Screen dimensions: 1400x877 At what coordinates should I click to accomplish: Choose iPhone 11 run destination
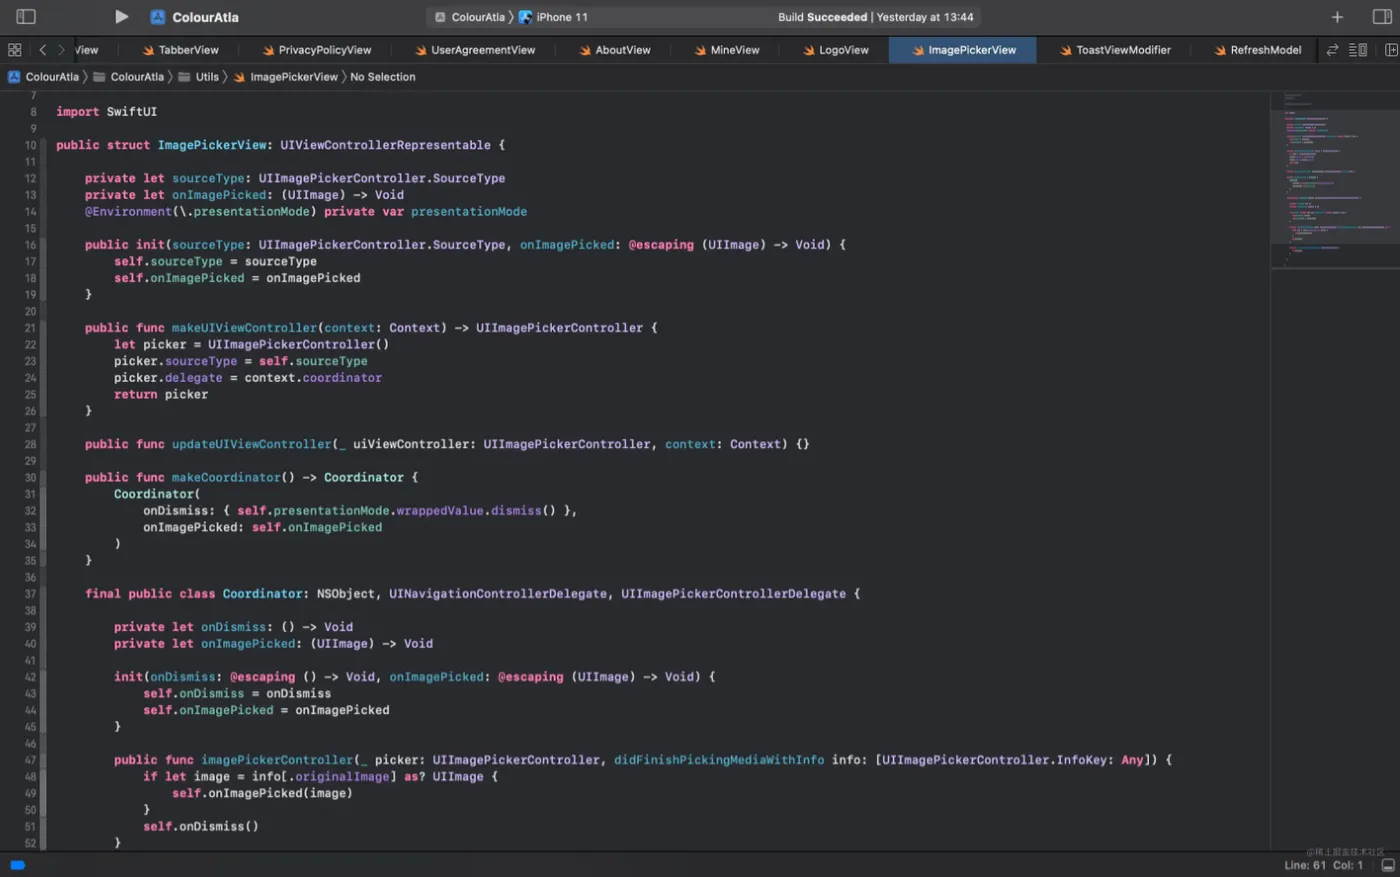pyautogui.click(x=553, y=17)
